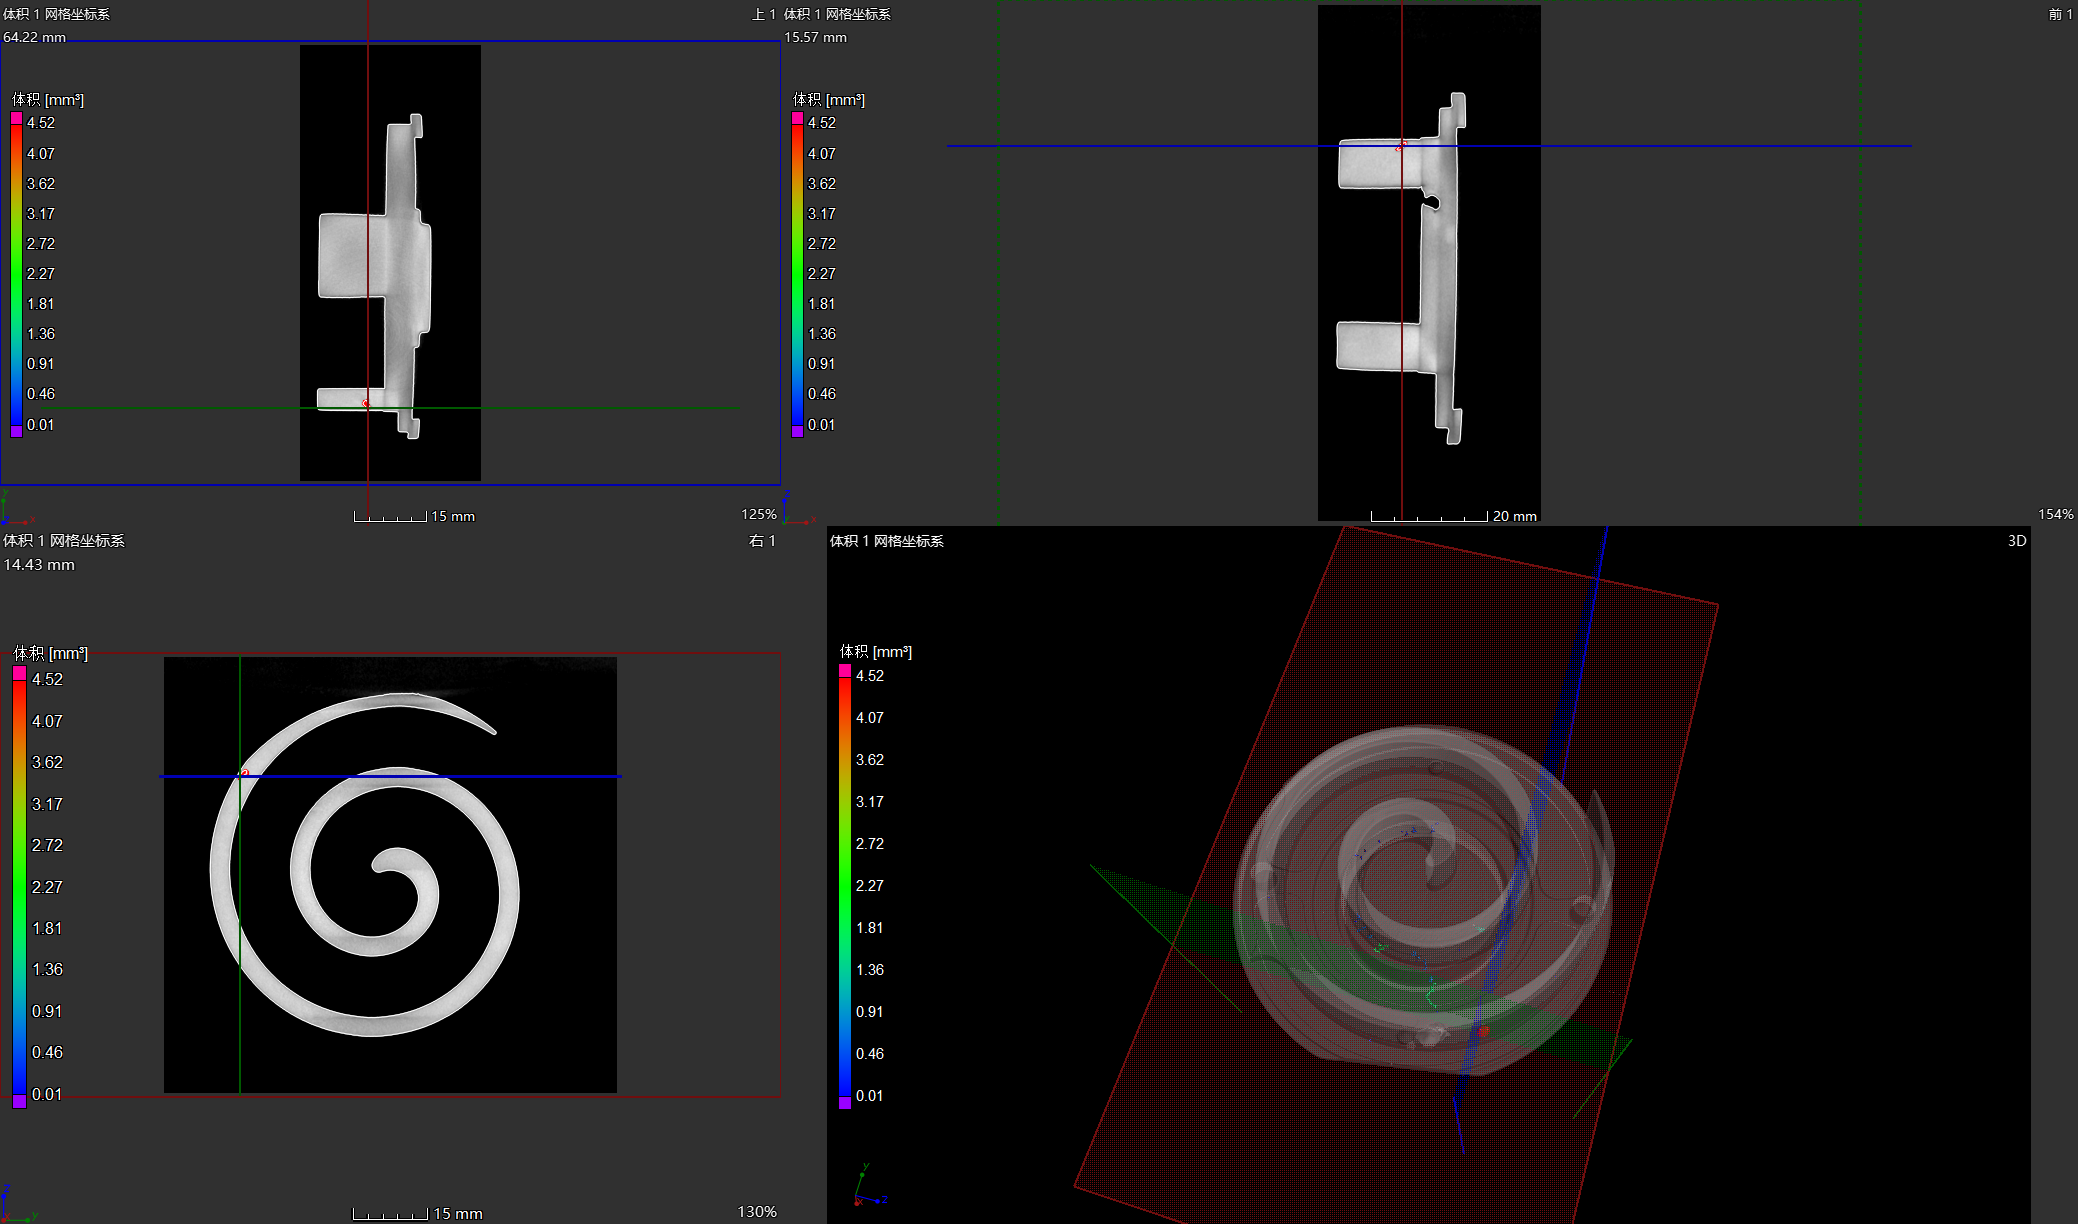This screenshot has width=2078, height=1224.
Task: Switch to the 3D view tab label
Action: click(x=2015, y=540)
